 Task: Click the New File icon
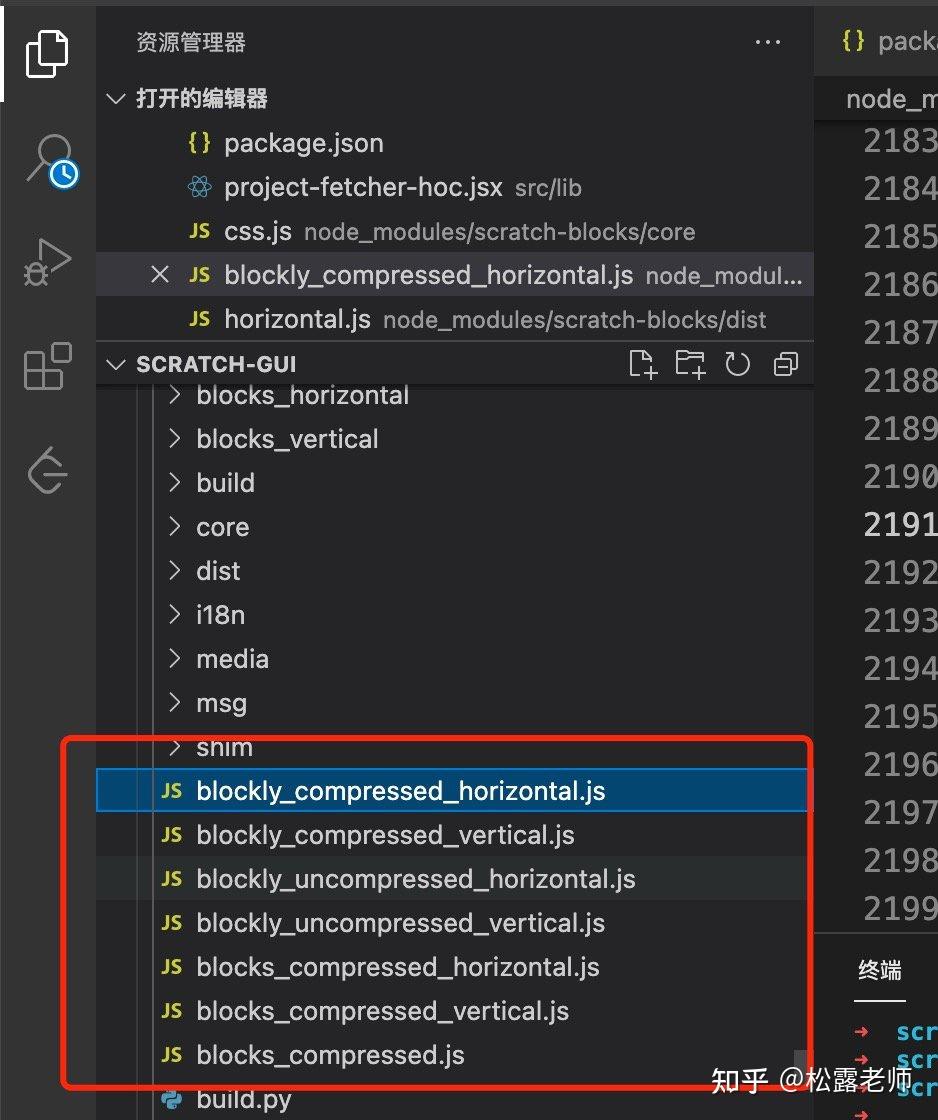tap(642, 364)
